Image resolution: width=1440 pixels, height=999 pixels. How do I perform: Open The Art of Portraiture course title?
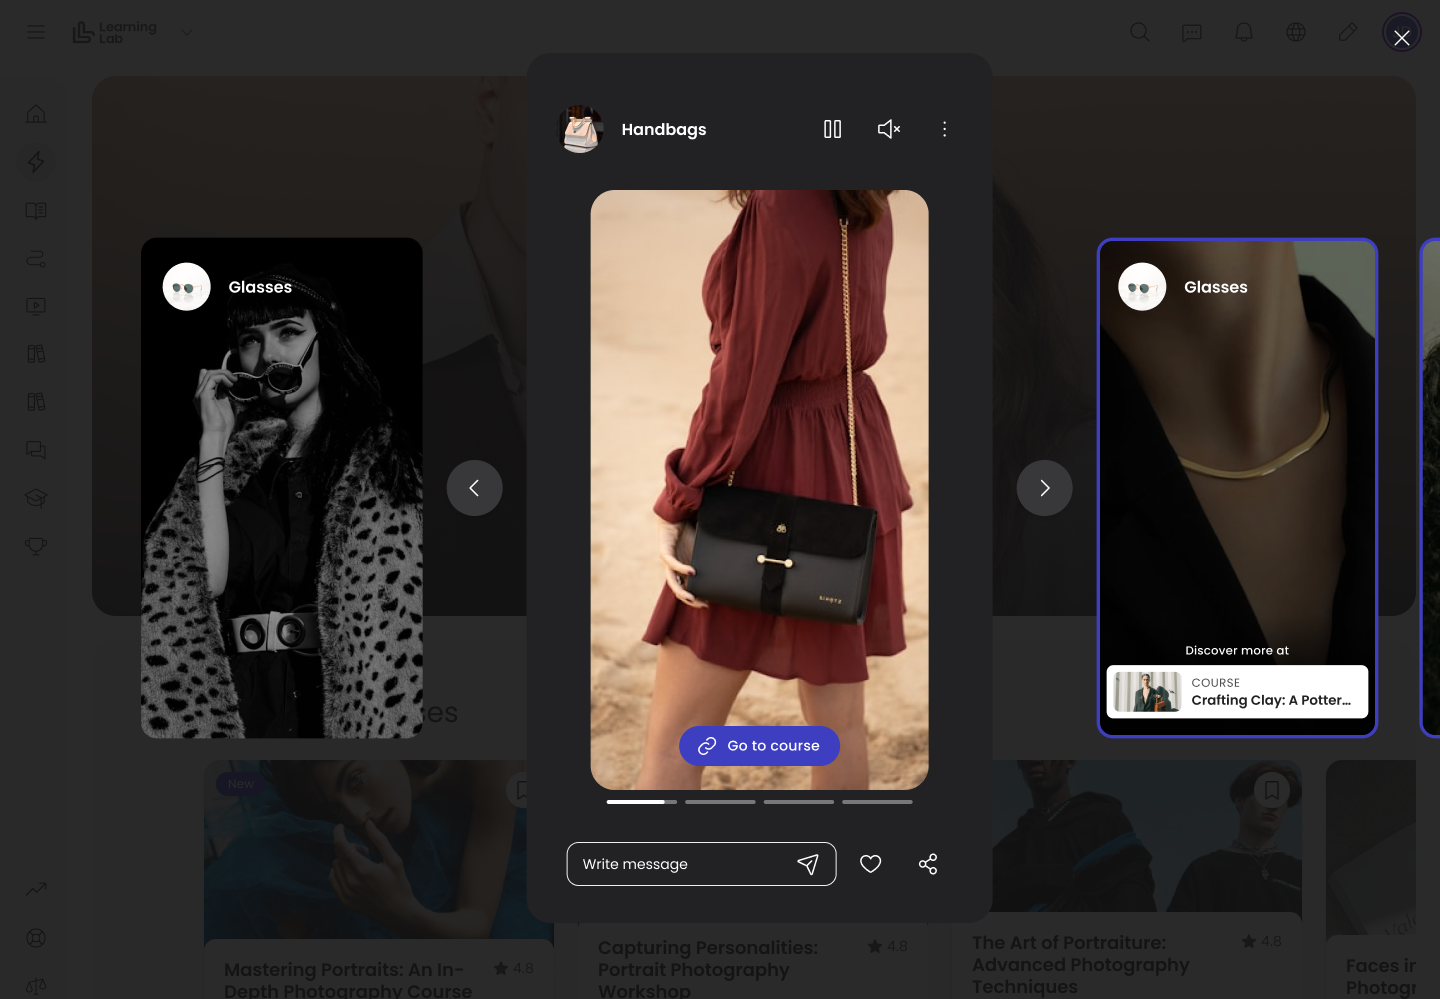(1081, 964)
